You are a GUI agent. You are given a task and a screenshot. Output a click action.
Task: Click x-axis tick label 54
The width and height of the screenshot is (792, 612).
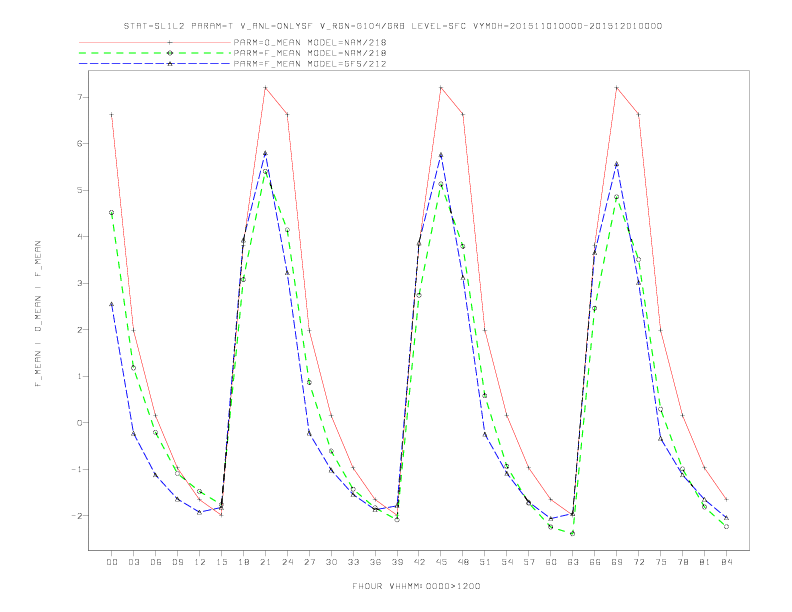(507, 562)
